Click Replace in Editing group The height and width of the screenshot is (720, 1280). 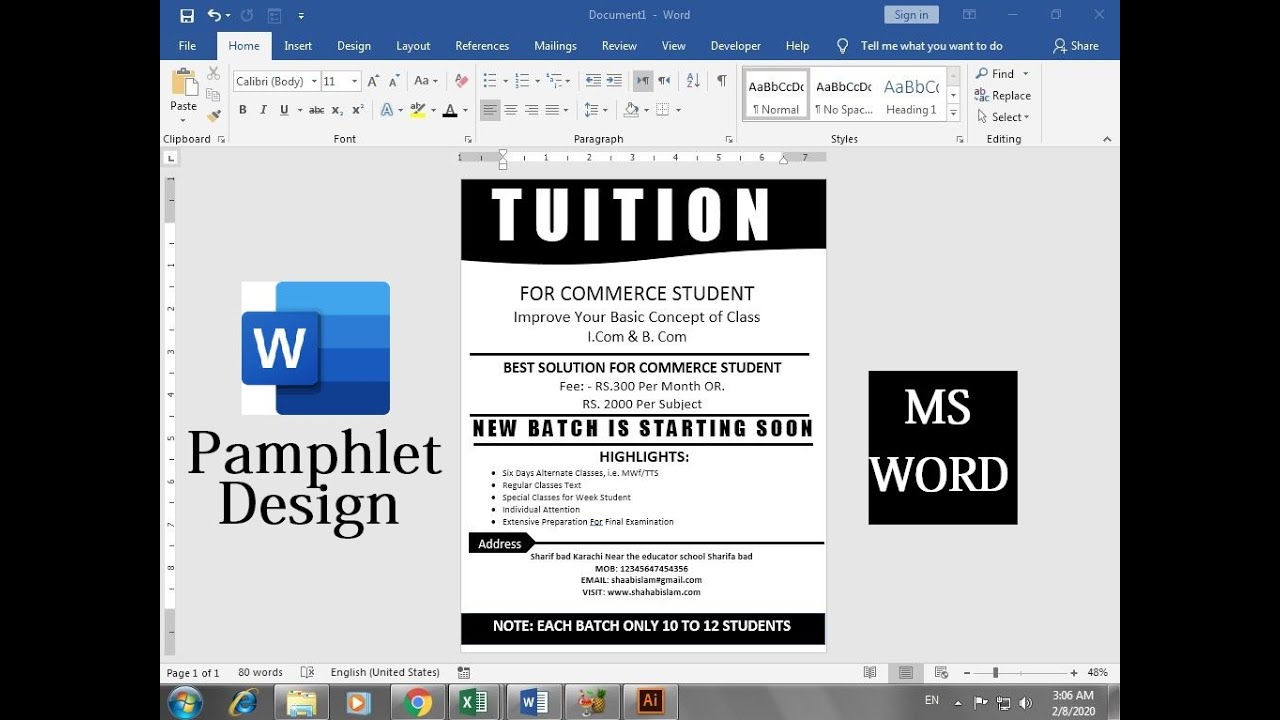click(1003, 96)
